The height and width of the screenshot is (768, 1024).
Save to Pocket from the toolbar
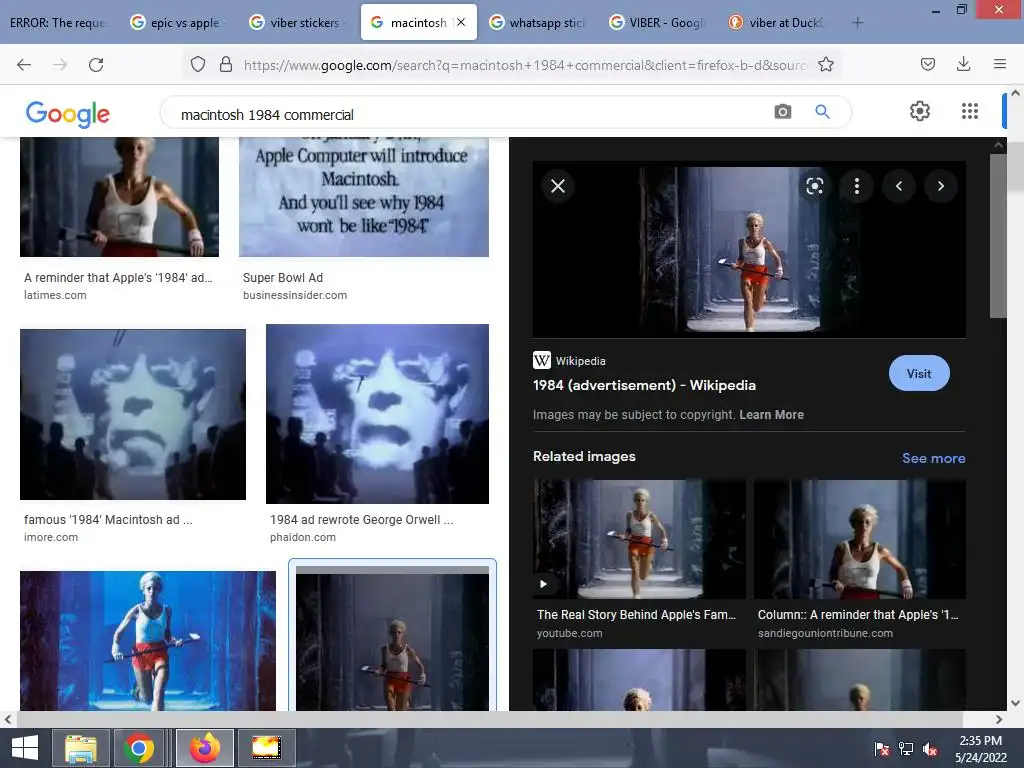tap(927, 65)
